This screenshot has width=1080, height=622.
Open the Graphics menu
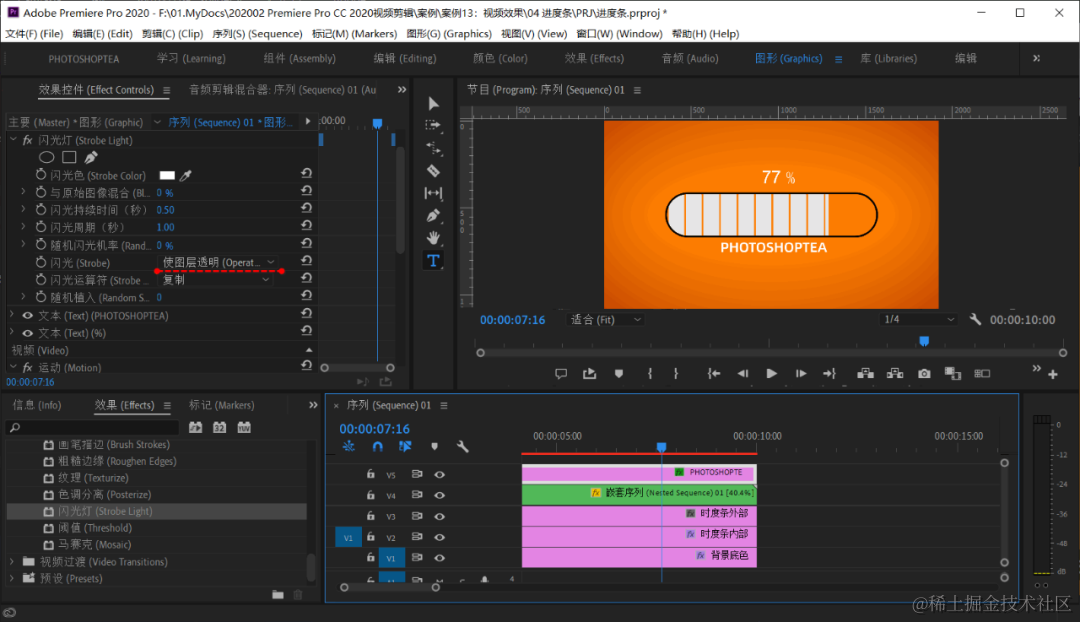point(449,34)
